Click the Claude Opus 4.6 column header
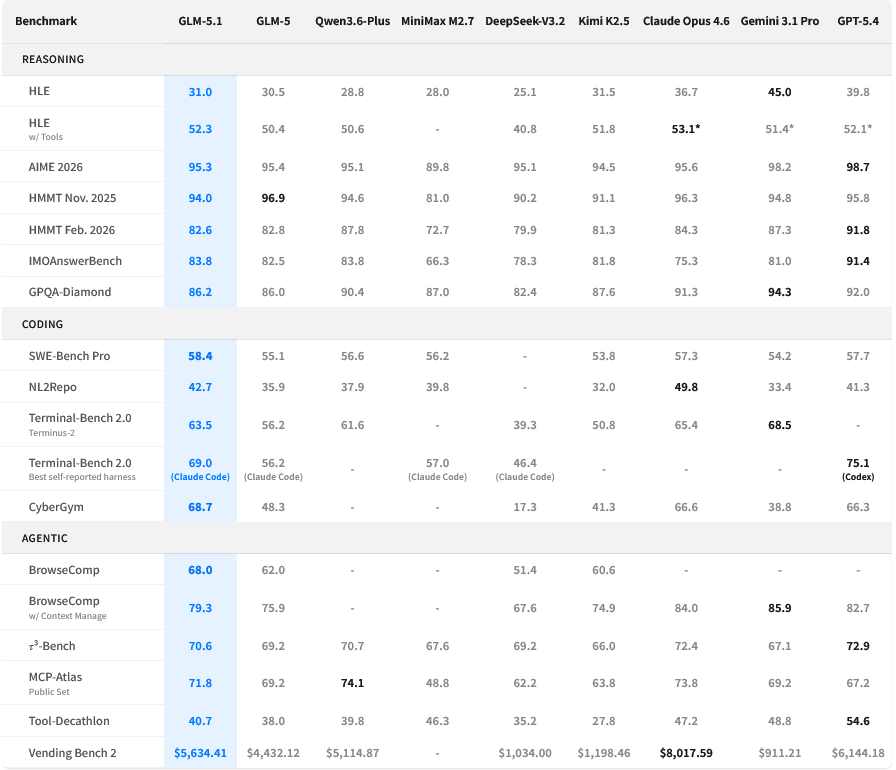 (x=686, y=21)
